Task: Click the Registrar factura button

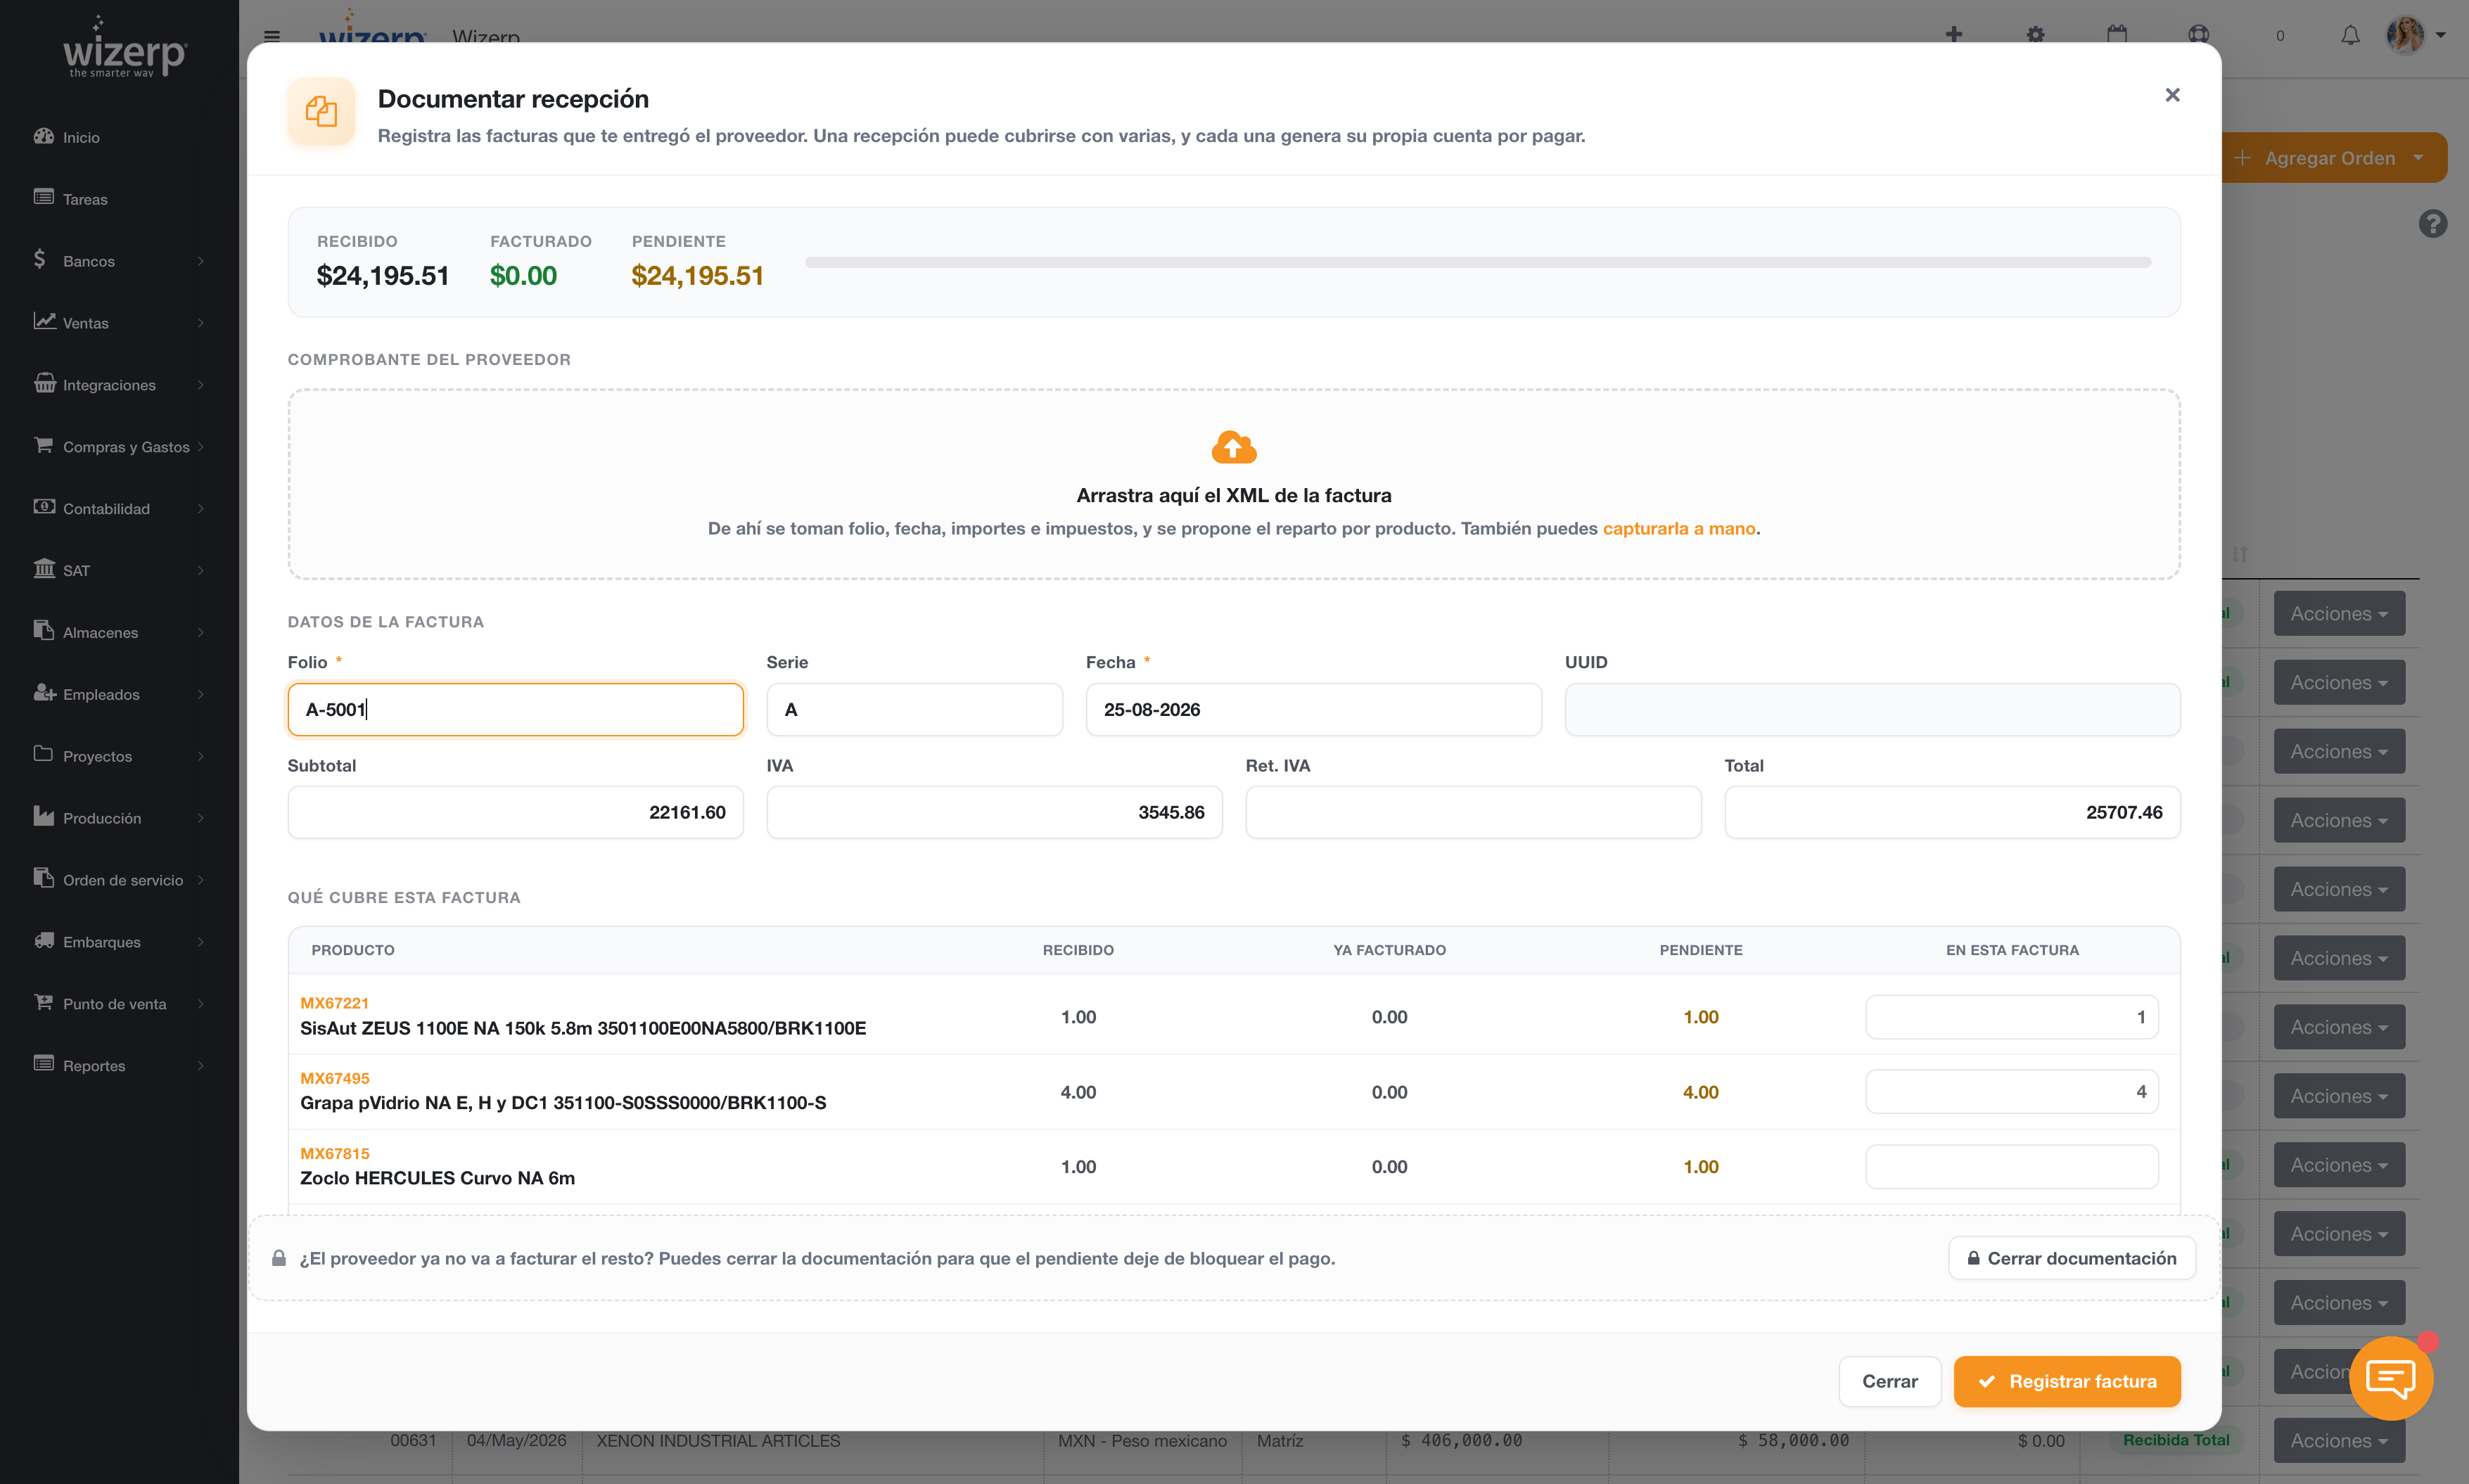Action: (x=2067, y=1381)
